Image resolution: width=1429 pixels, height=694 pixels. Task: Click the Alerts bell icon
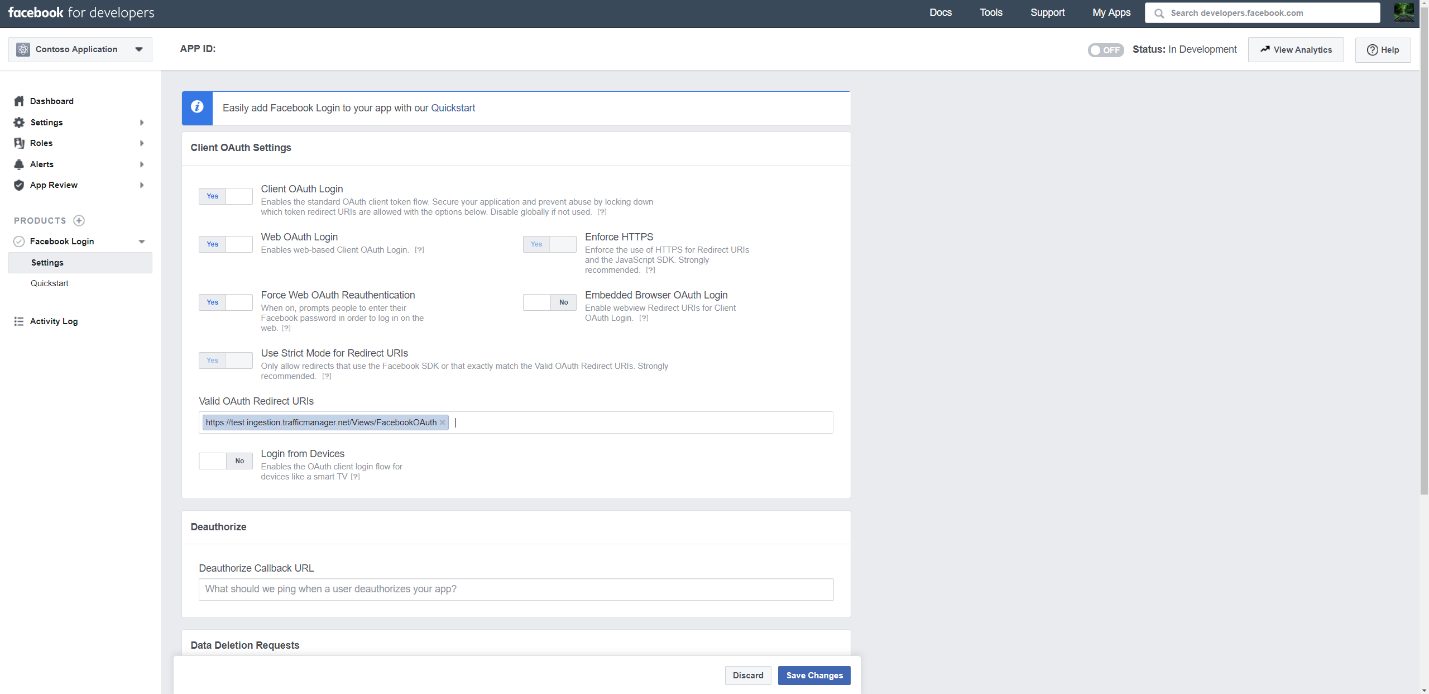pos(19,164)
